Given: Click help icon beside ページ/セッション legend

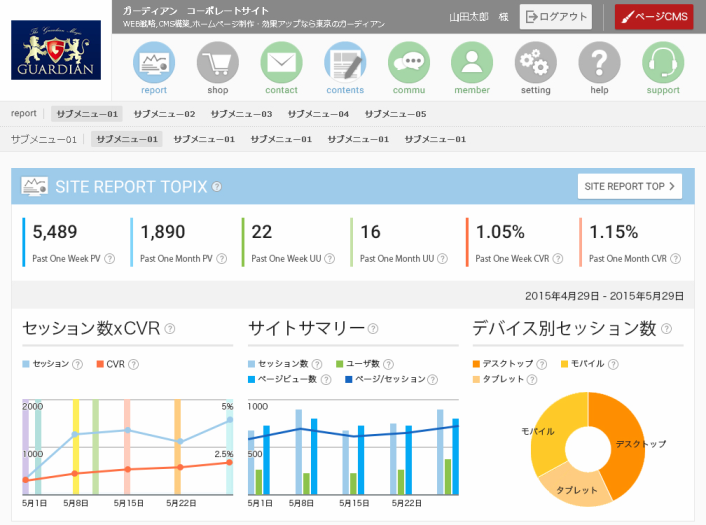Looking at the screenshot, I should click(x=432, y=380).
